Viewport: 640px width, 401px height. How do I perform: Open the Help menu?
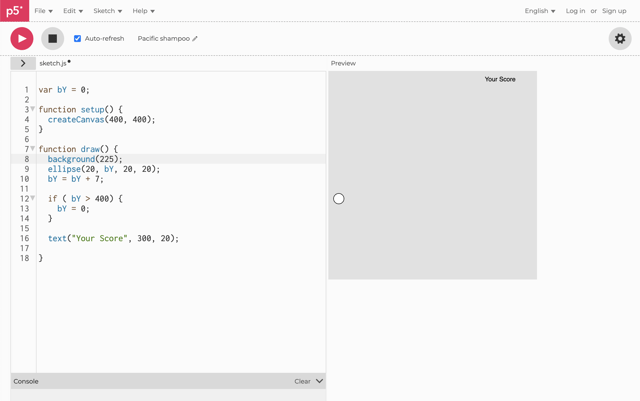[x=143, y=11]
